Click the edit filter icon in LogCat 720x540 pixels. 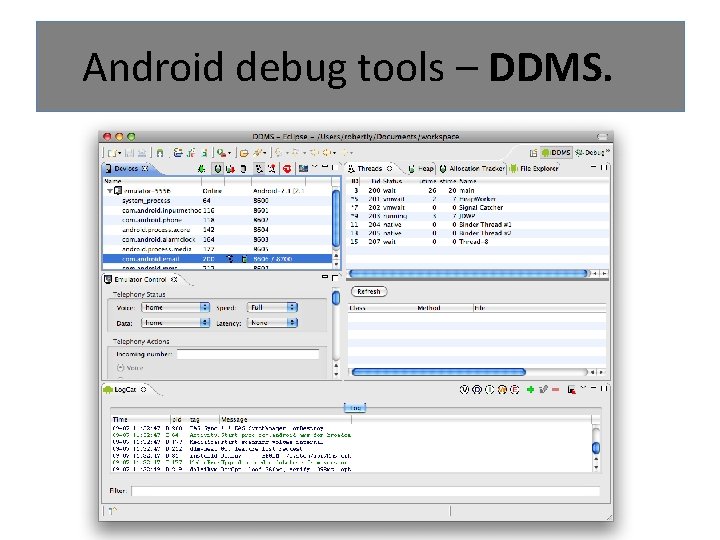543,389
